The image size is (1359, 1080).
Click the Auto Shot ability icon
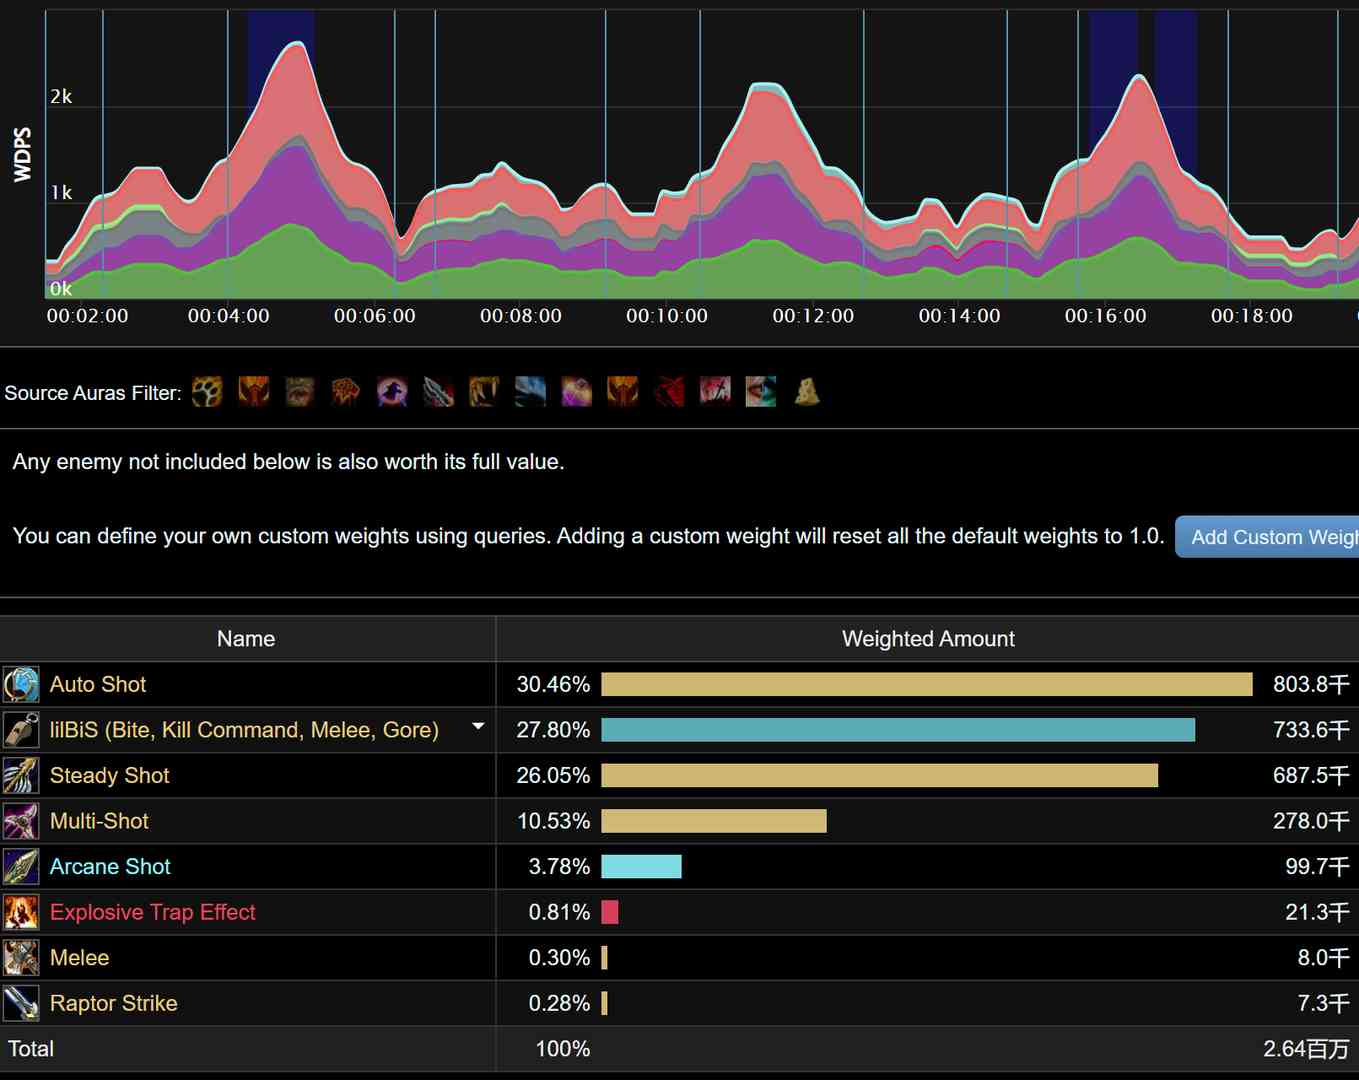21,685
